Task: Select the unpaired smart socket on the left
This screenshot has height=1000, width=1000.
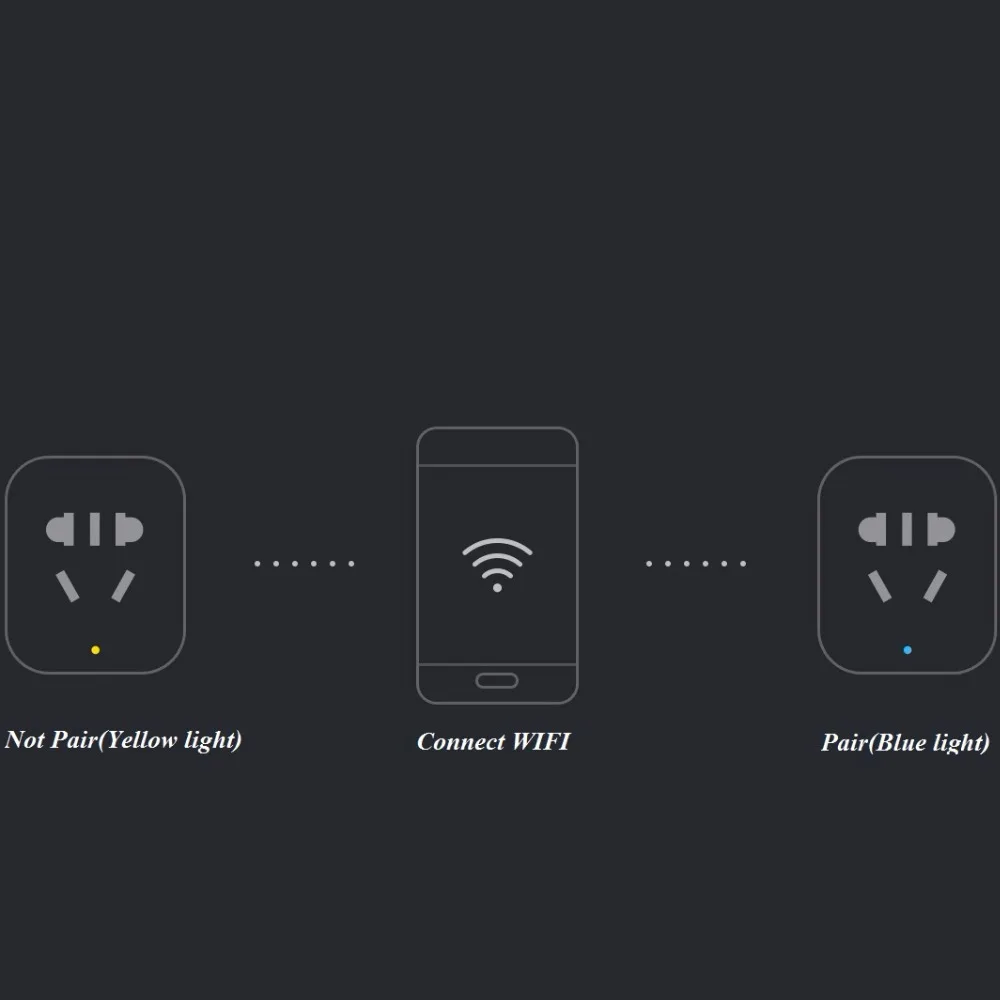Action: tap(96, 565)
